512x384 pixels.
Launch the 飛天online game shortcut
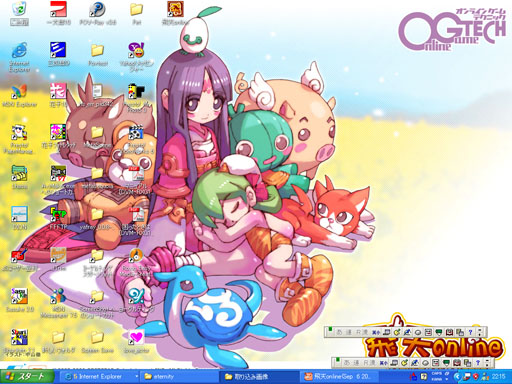tap(175, 13)
